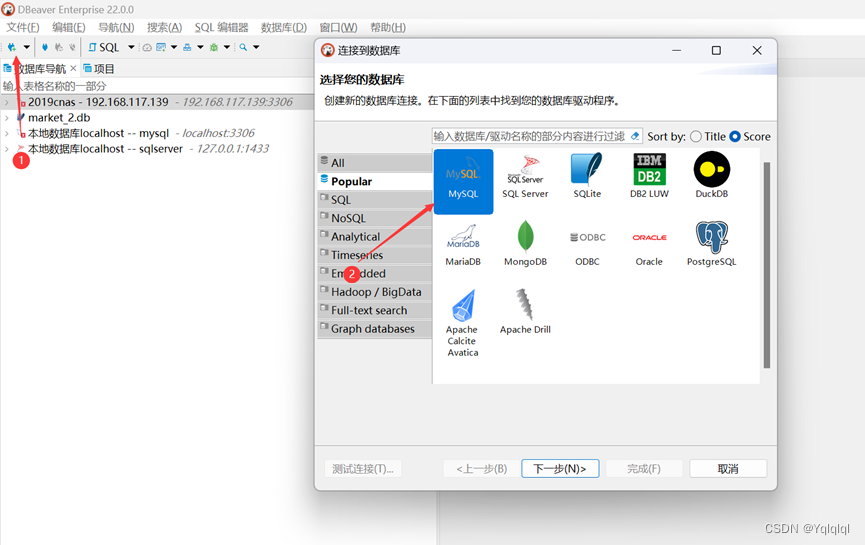Open dropdown arrow beside network diagram icon

(x=200, y=47)
